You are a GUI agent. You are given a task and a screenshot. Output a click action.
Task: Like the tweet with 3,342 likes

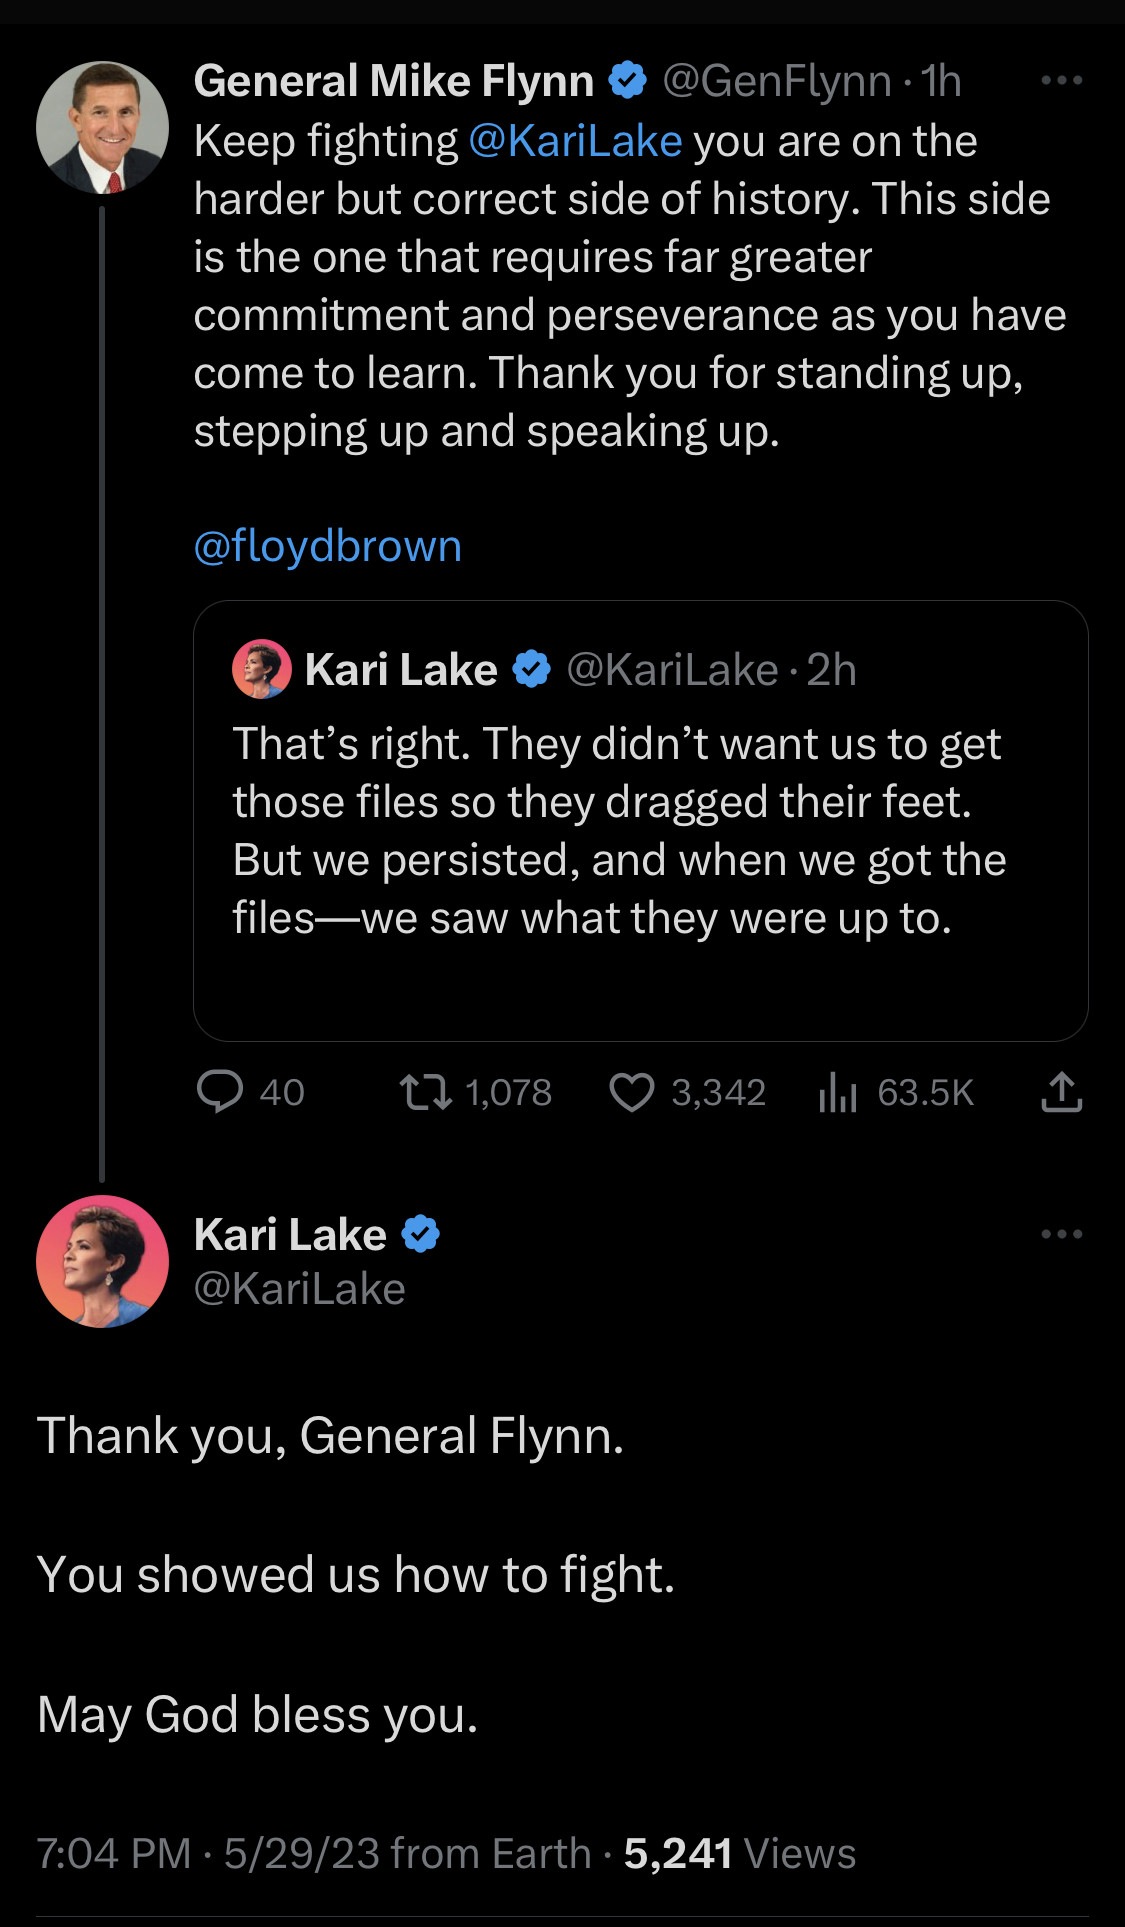click(632, 1092)
